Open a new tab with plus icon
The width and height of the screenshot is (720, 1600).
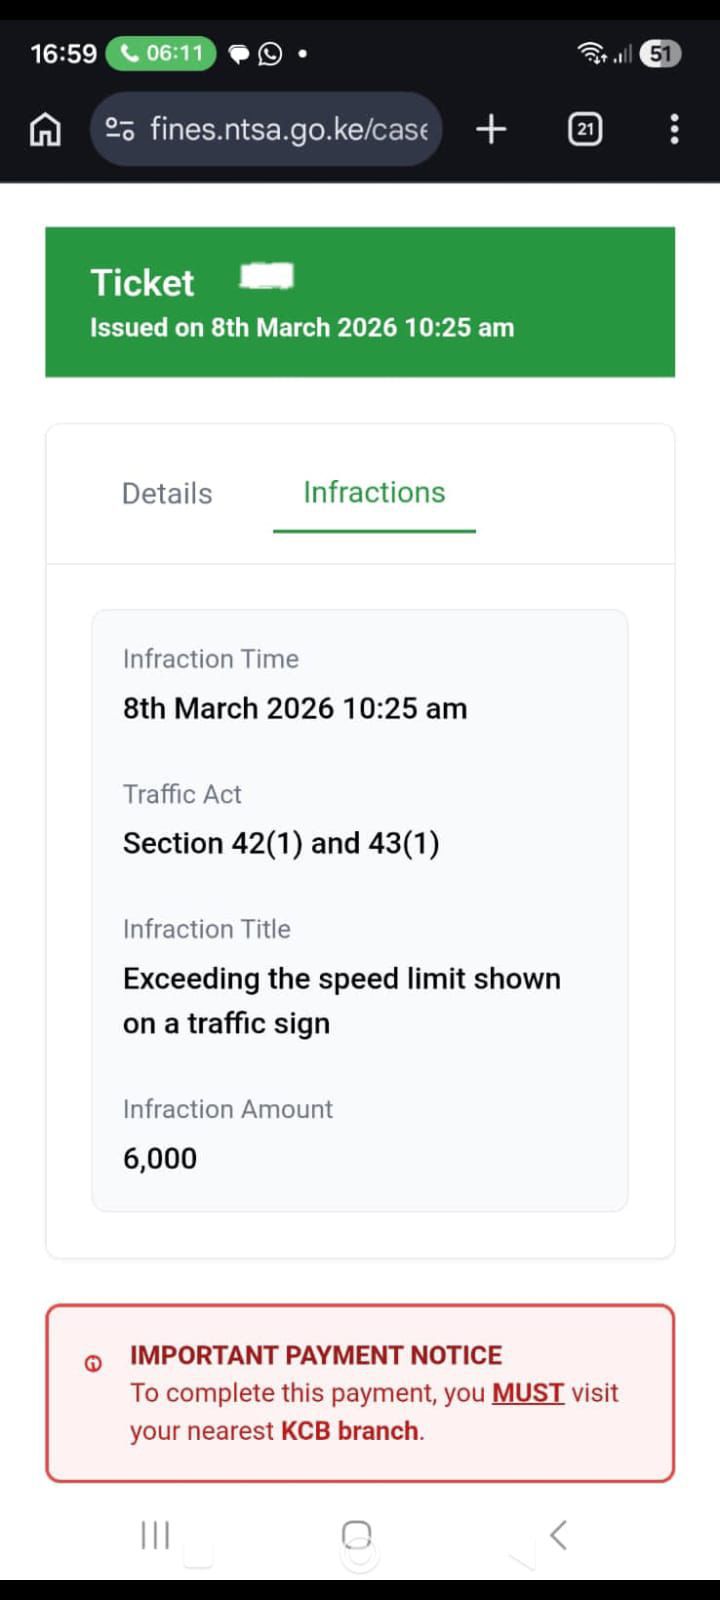tap(491, 129)
